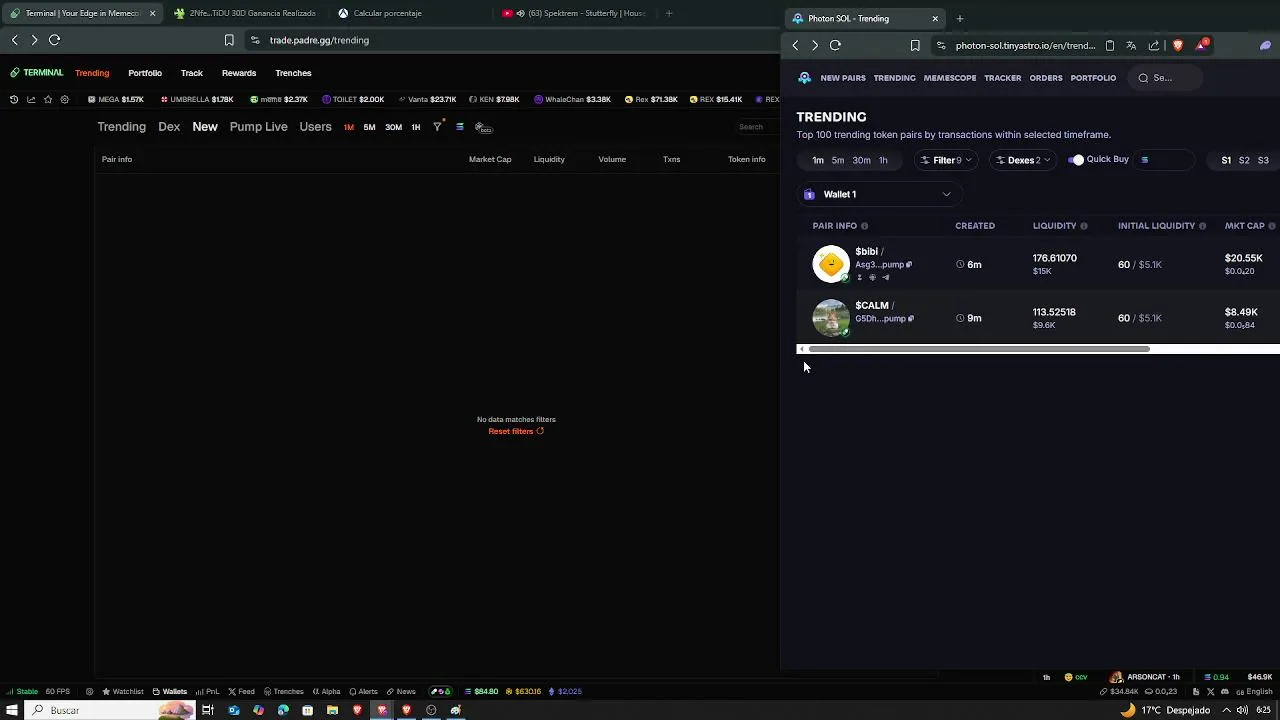Reload the Photon page
Image resolution: width=1280 pixels, height=720 pixels.
click(x=835, y=45)
